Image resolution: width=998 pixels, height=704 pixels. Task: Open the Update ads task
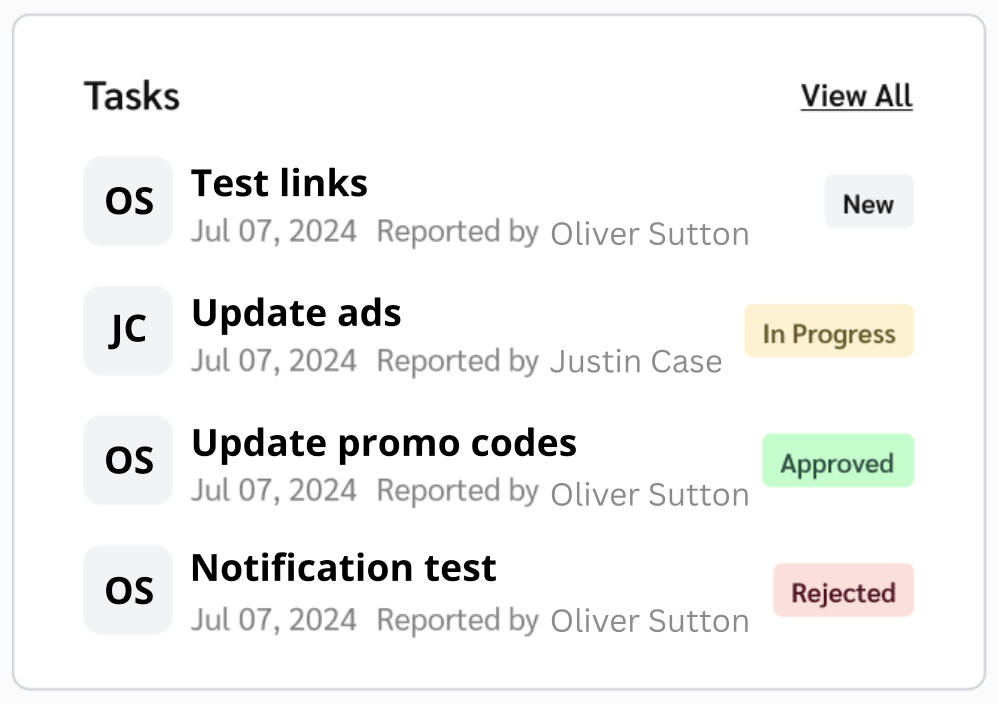(297, 313)
